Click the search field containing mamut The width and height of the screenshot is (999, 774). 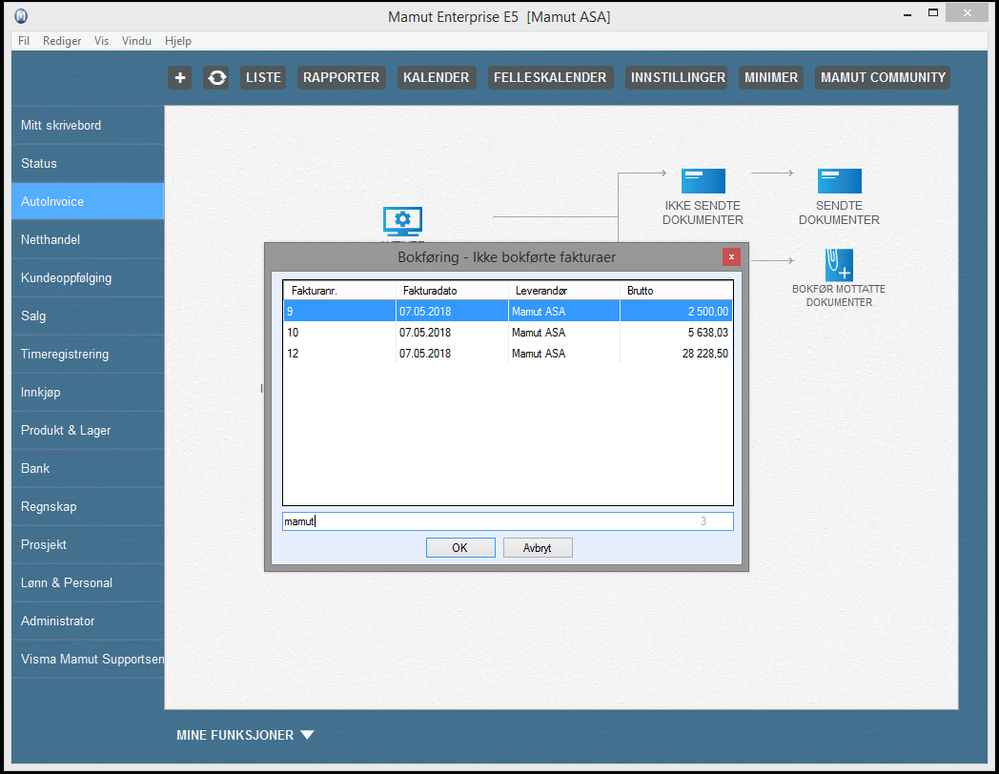point(507,521)
